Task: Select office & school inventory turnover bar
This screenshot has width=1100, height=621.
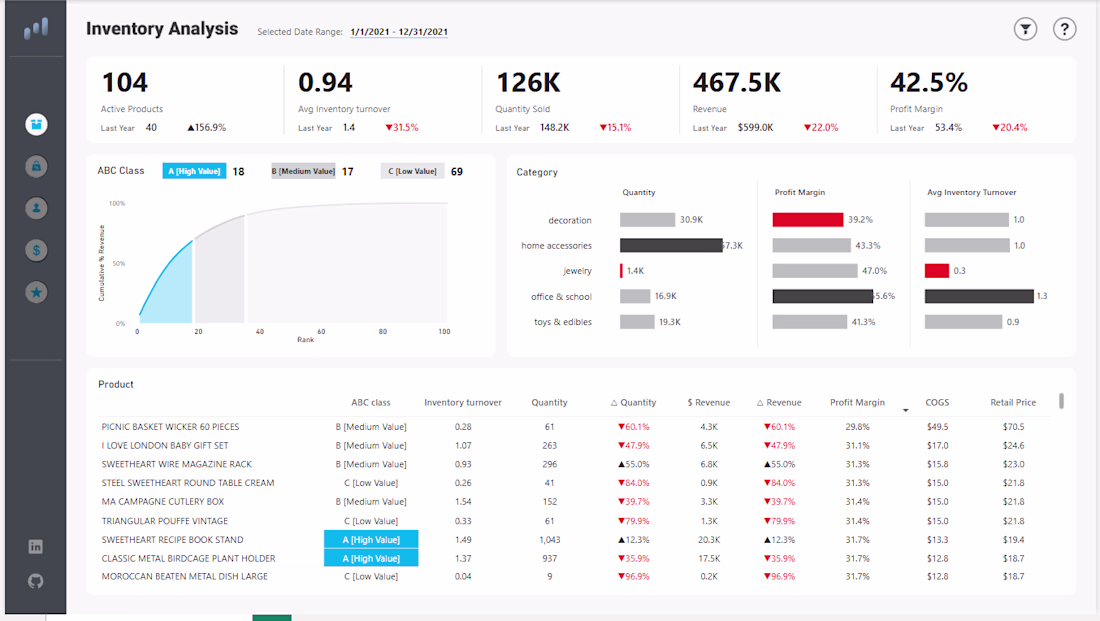Action: [x=979, y=296]
